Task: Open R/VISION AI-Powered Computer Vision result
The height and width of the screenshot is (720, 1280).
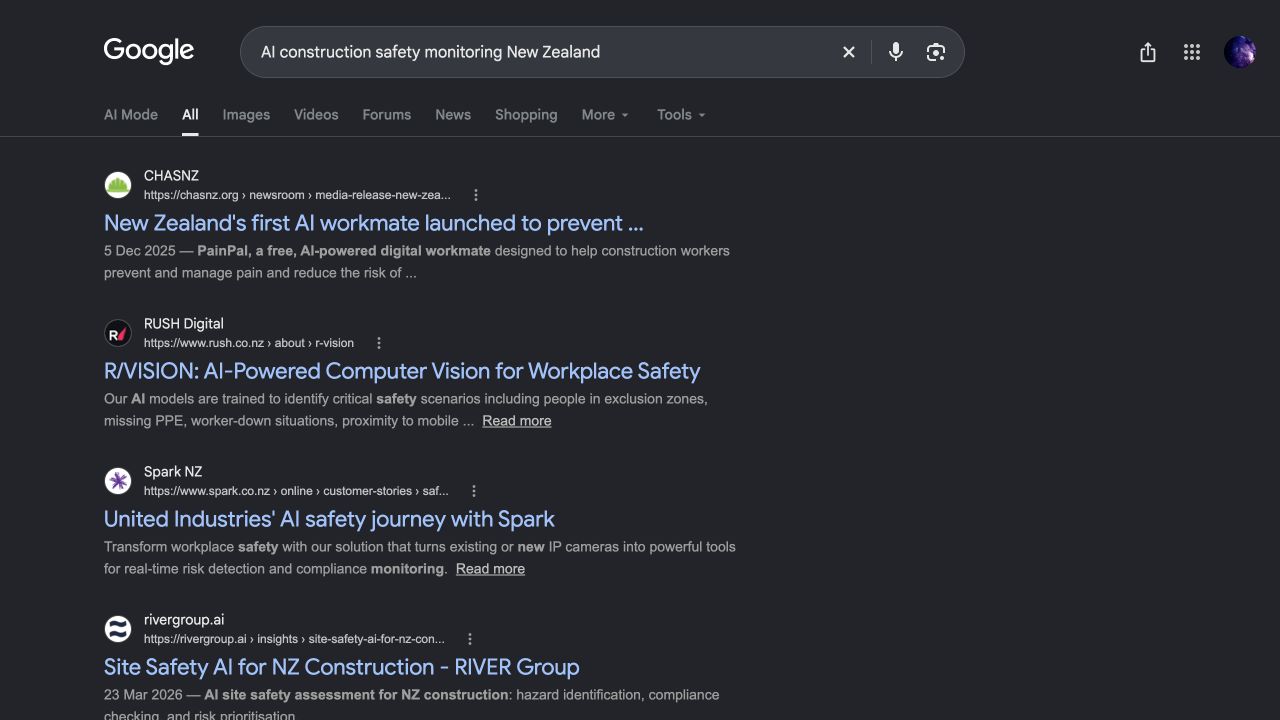Action: pyautogui.click(x=402, y=371)
